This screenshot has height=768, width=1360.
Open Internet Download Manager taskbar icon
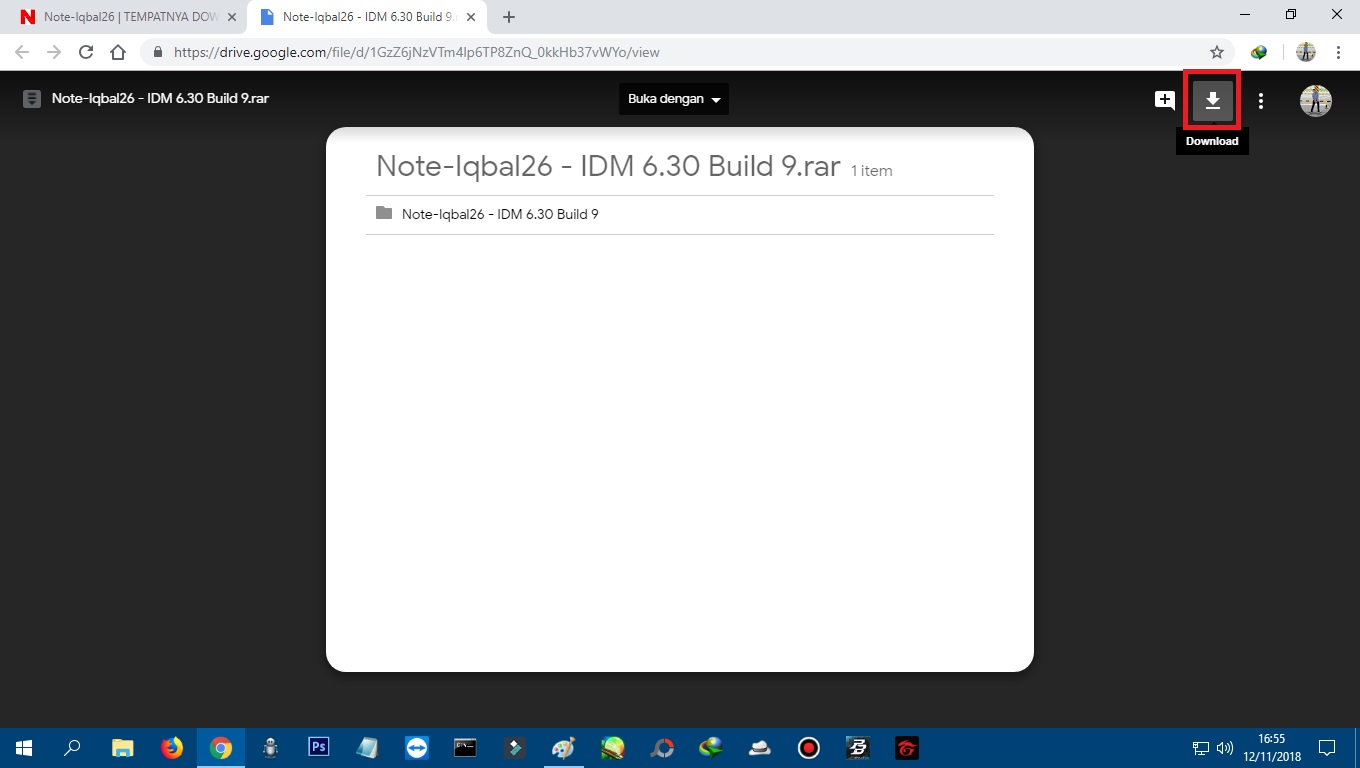(x=711, y=747)
